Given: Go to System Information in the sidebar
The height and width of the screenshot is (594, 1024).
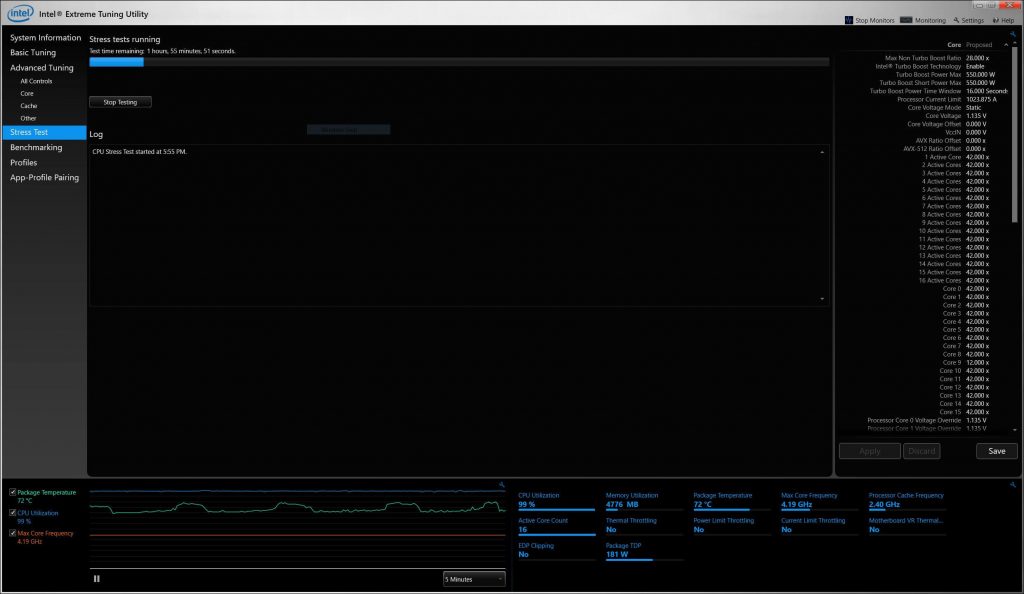Looking at the screenshot, I should click(x=45, y=38).
